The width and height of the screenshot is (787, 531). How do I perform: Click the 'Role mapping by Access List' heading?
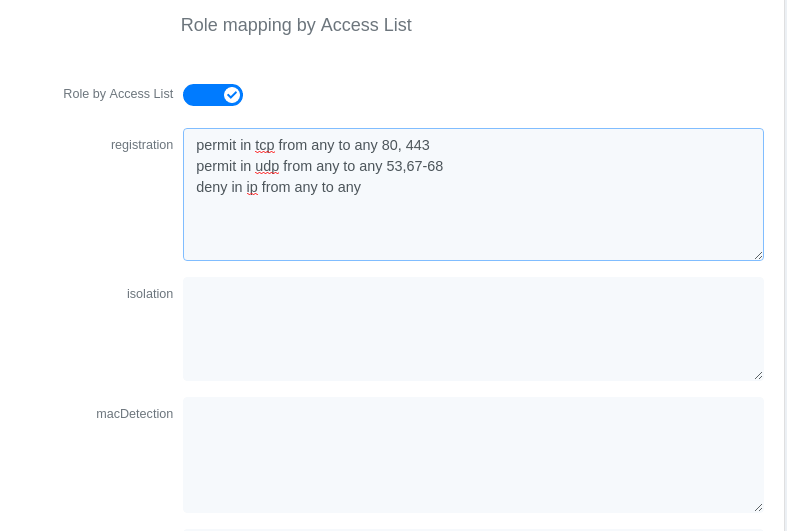296,25
